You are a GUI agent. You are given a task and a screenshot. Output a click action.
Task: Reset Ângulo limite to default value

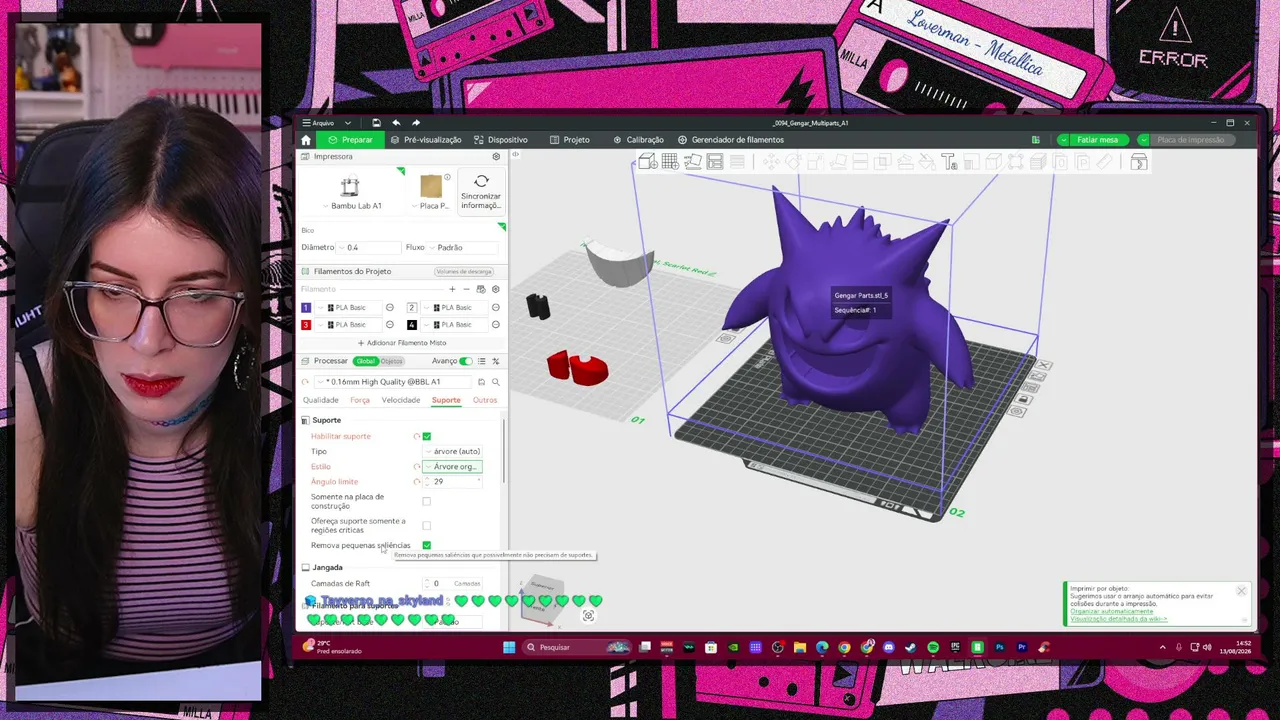click(416, 482)
